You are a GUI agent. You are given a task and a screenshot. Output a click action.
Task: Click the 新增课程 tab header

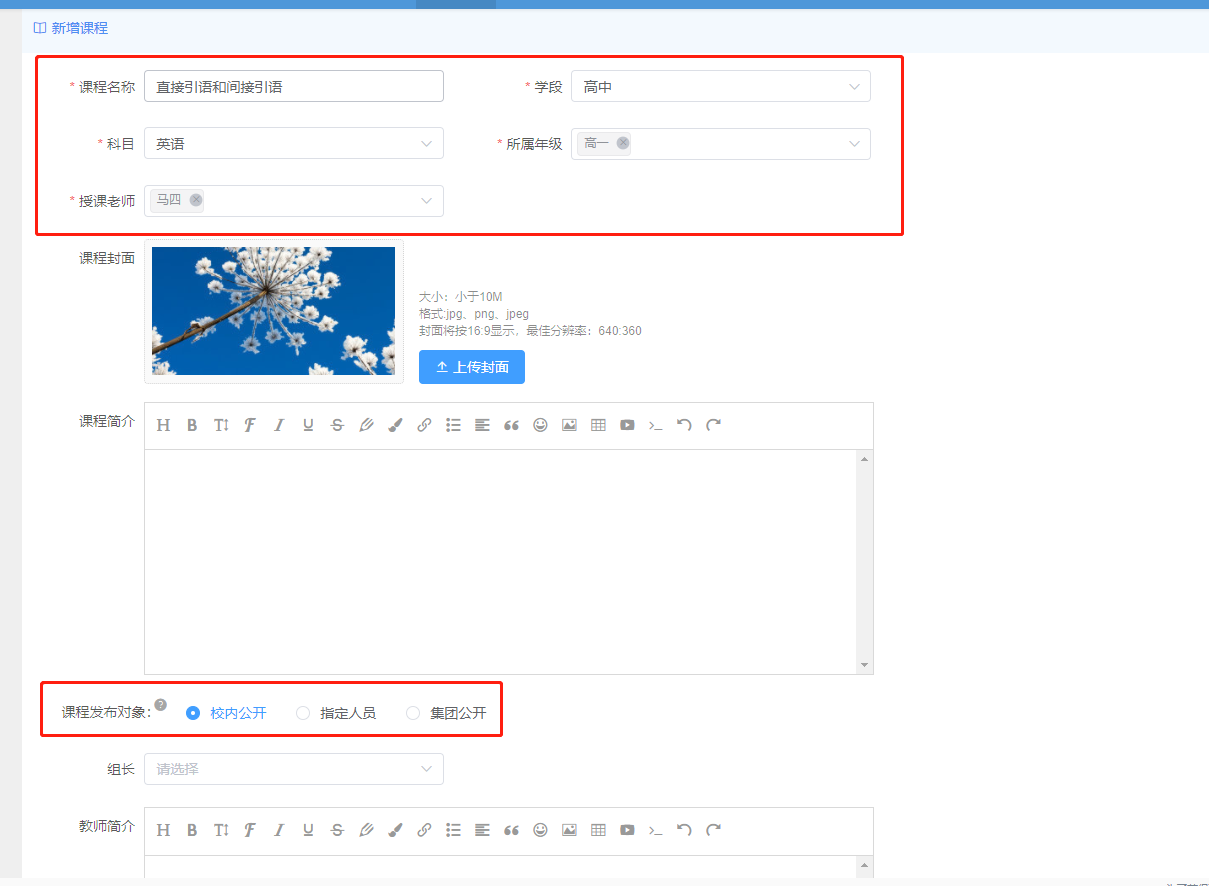click(x=71, y=28)
